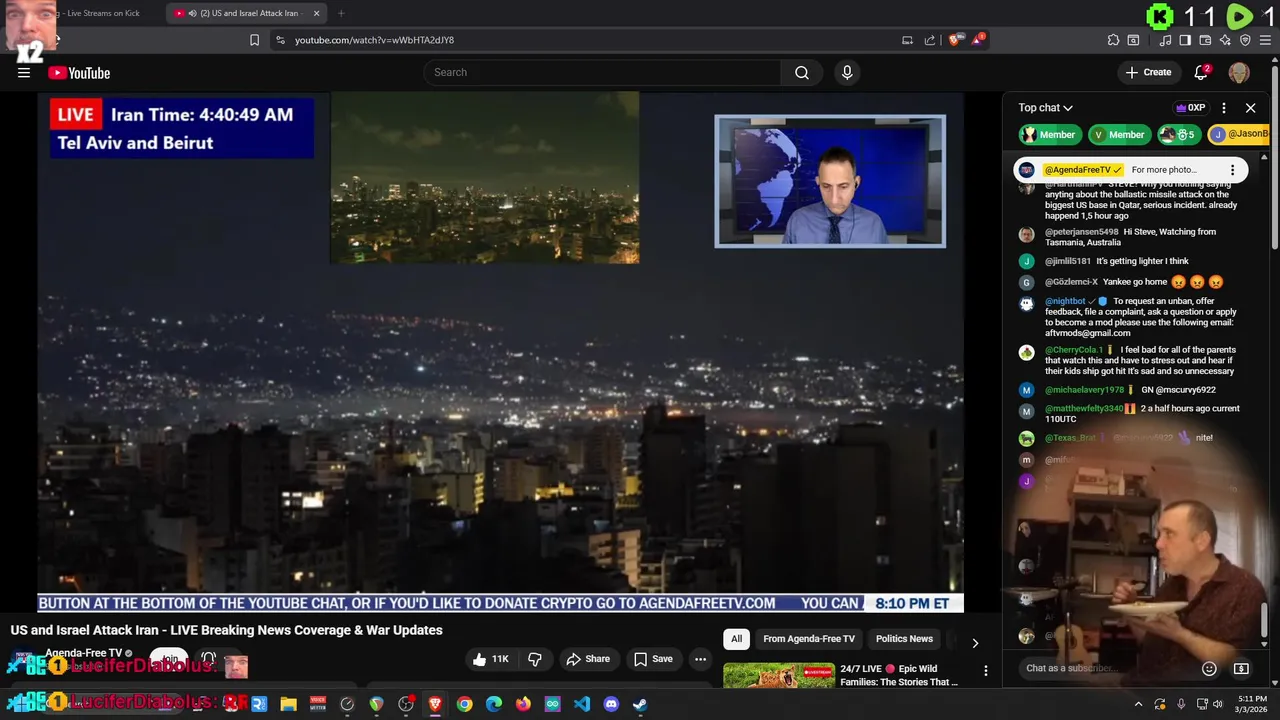Click the site settings icon beside the URL
The image size is (1280, 720).
[x=280, y=40]
